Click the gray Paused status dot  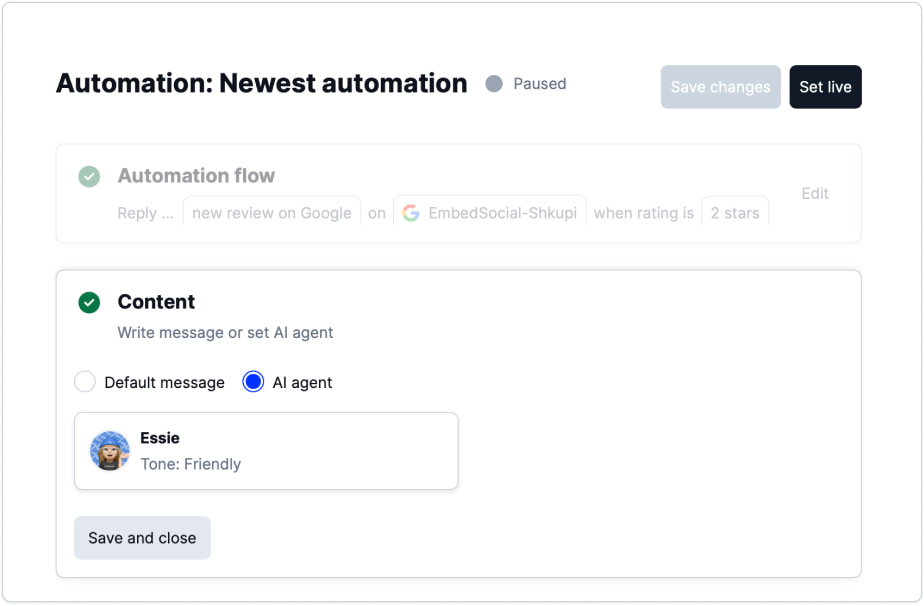tap(494, 84)
